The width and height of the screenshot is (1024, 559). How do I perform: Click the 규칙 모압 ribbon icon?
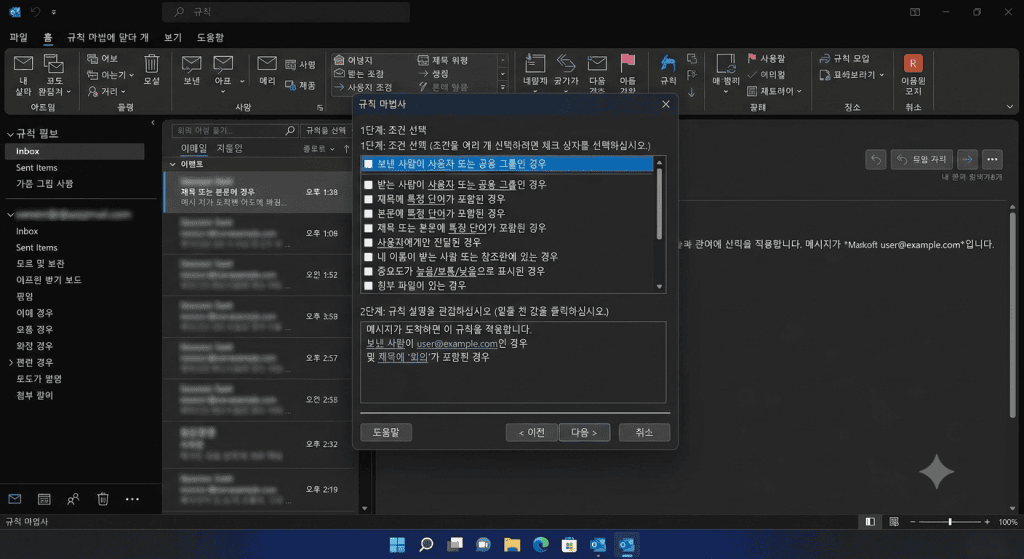[x=825, y=59]
